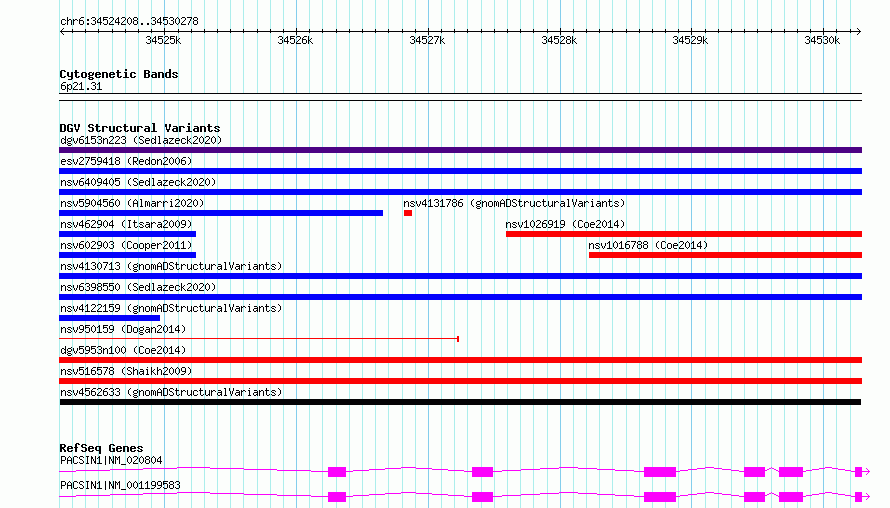The image size is (890, 508).
Task: Open the nsv1016788 (Coe2014) label
Action: 648,245
